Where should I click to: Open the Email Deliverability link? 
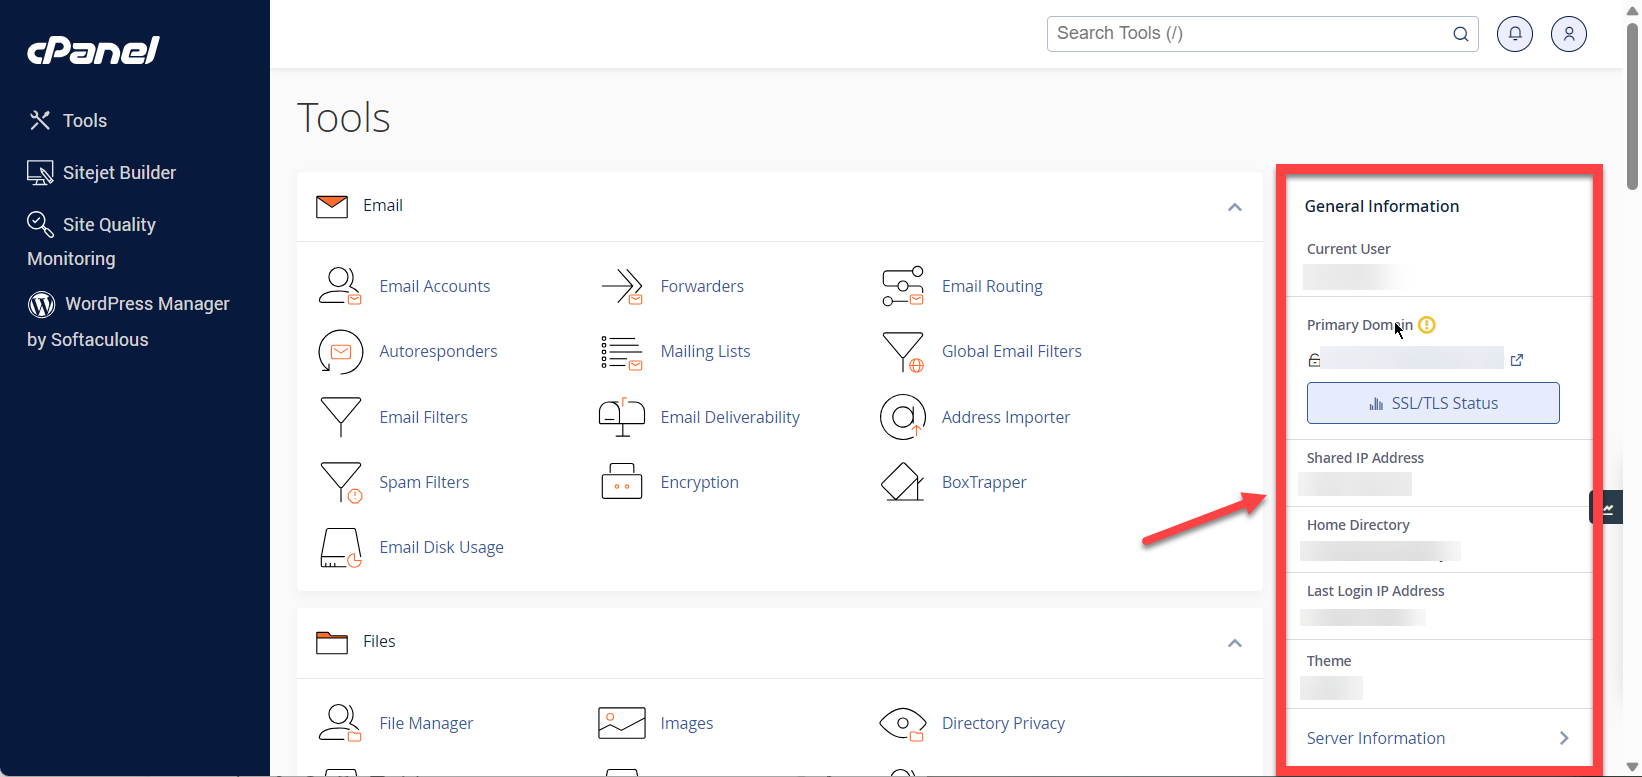tap(729, 417)
